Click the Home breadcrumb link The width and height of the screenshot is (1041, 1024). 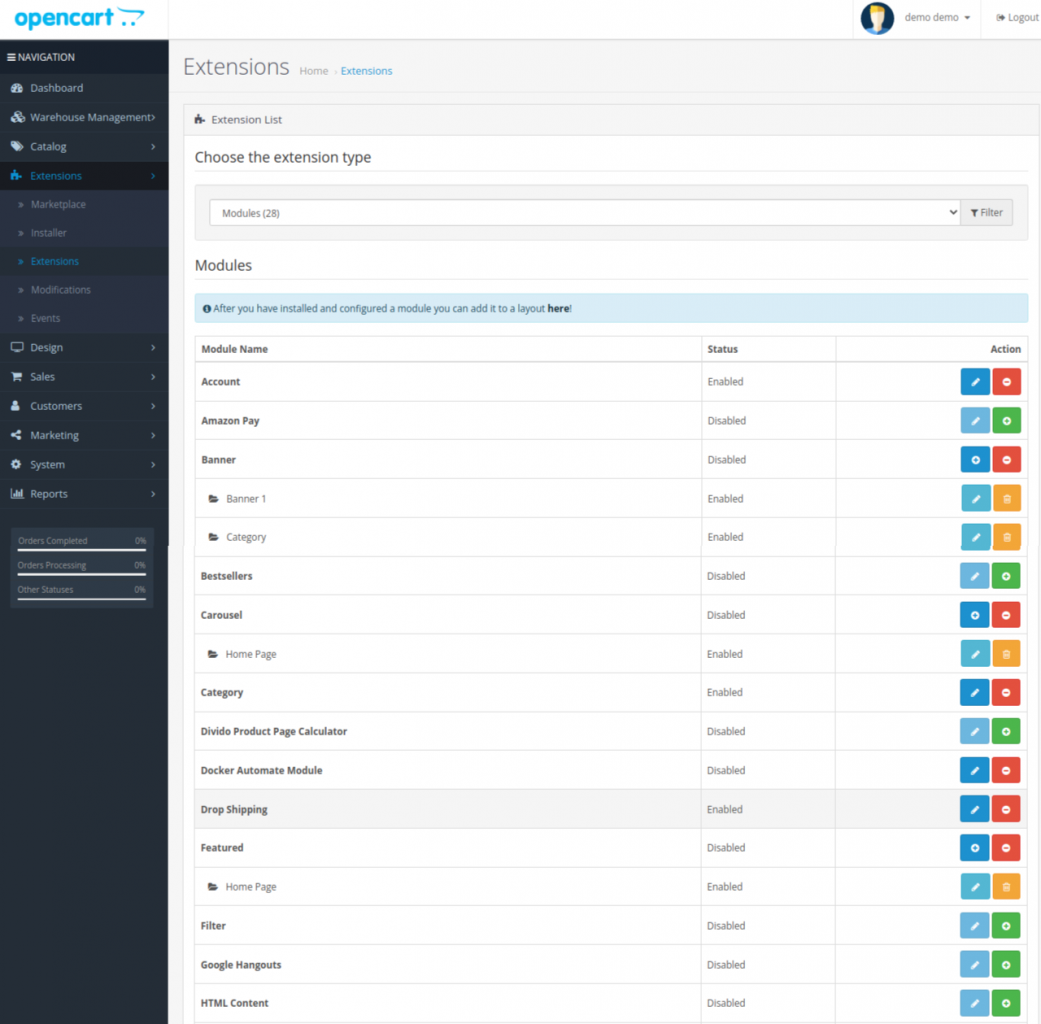313,71
